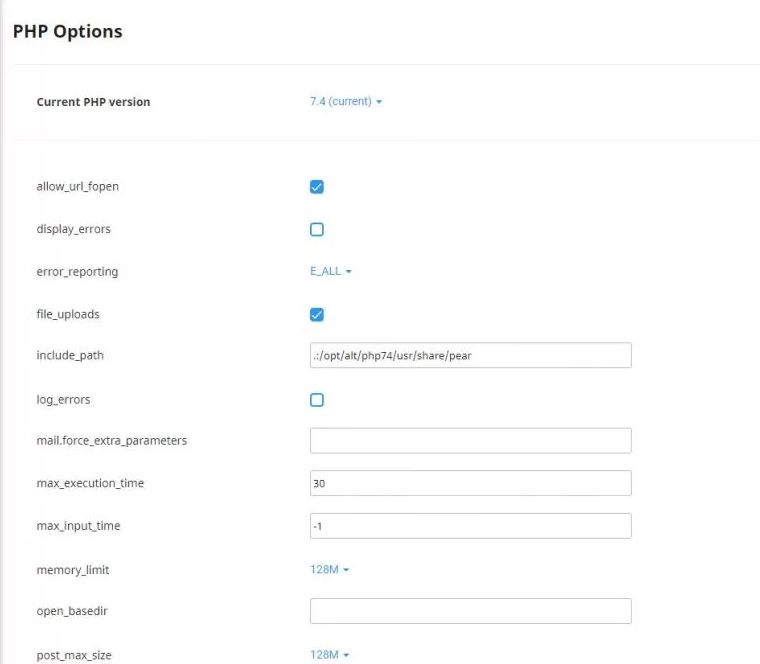Click the Current PHP version label
Screen dimensions: 760x664
click(93, 102)
